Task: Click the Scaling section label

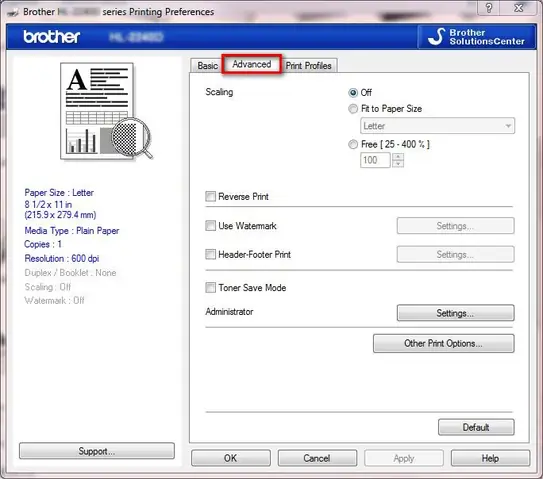Action: (219, 92)
